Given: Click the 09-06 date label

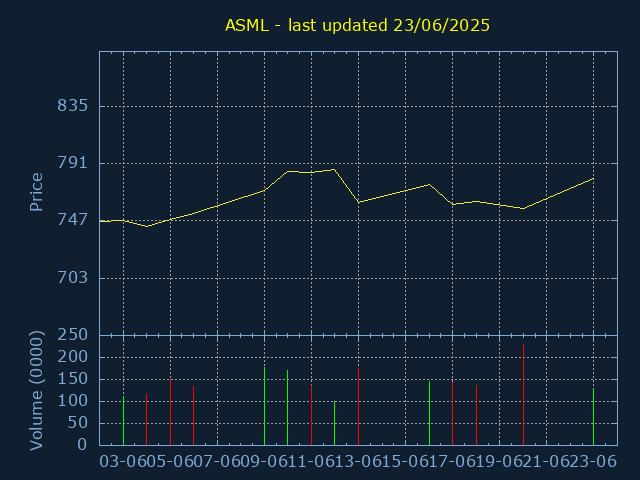Looking at the screenshot, I should (x=264, y=462).
